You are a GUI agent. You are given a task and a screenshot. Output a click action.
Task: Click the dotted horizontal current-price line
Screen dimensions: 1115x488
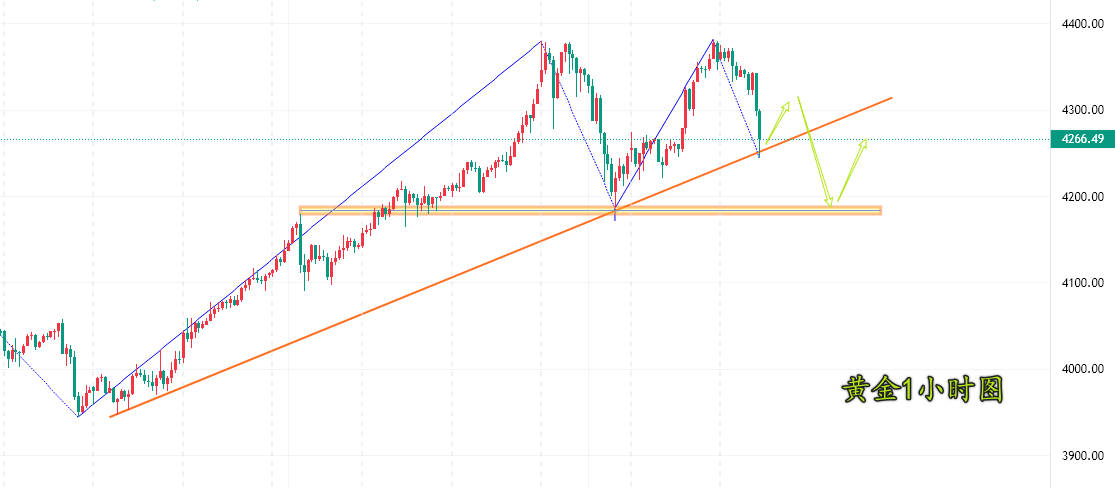point(400,139)
